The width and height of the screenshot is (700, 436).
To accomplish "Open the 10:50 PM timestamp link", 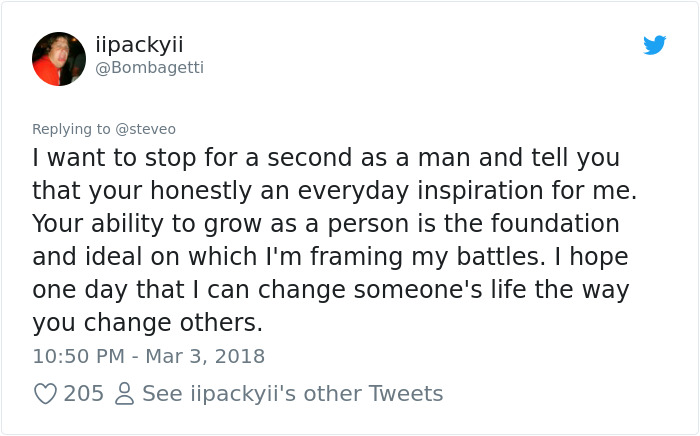I will (79, 356).
